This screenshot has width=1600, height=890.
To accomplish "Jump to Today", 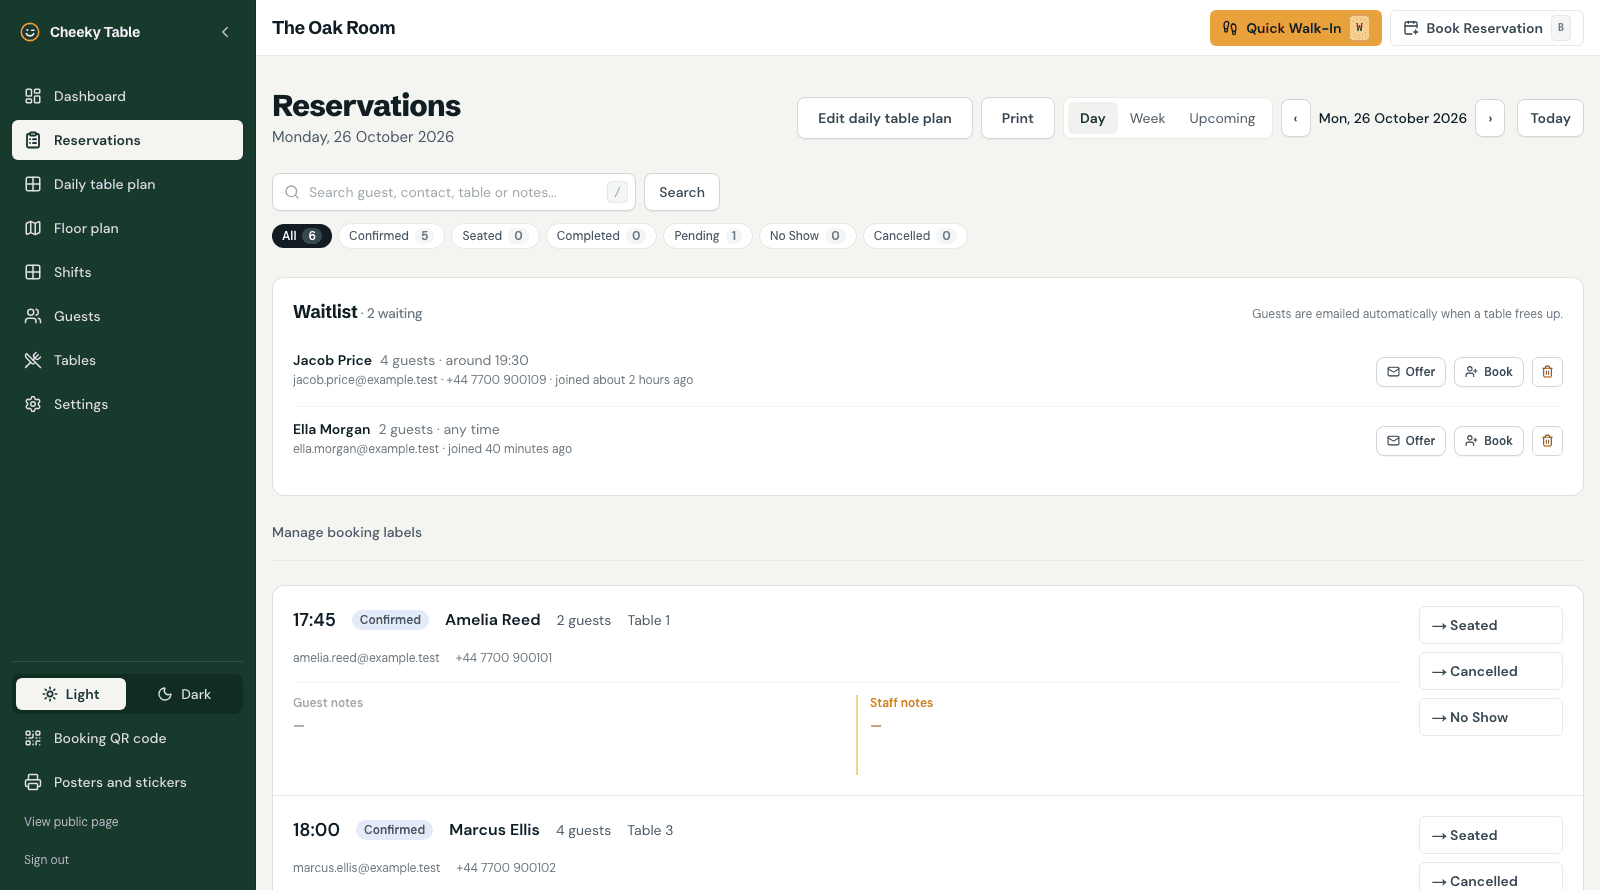I will pyautogui.click(x=1550, y=118).
